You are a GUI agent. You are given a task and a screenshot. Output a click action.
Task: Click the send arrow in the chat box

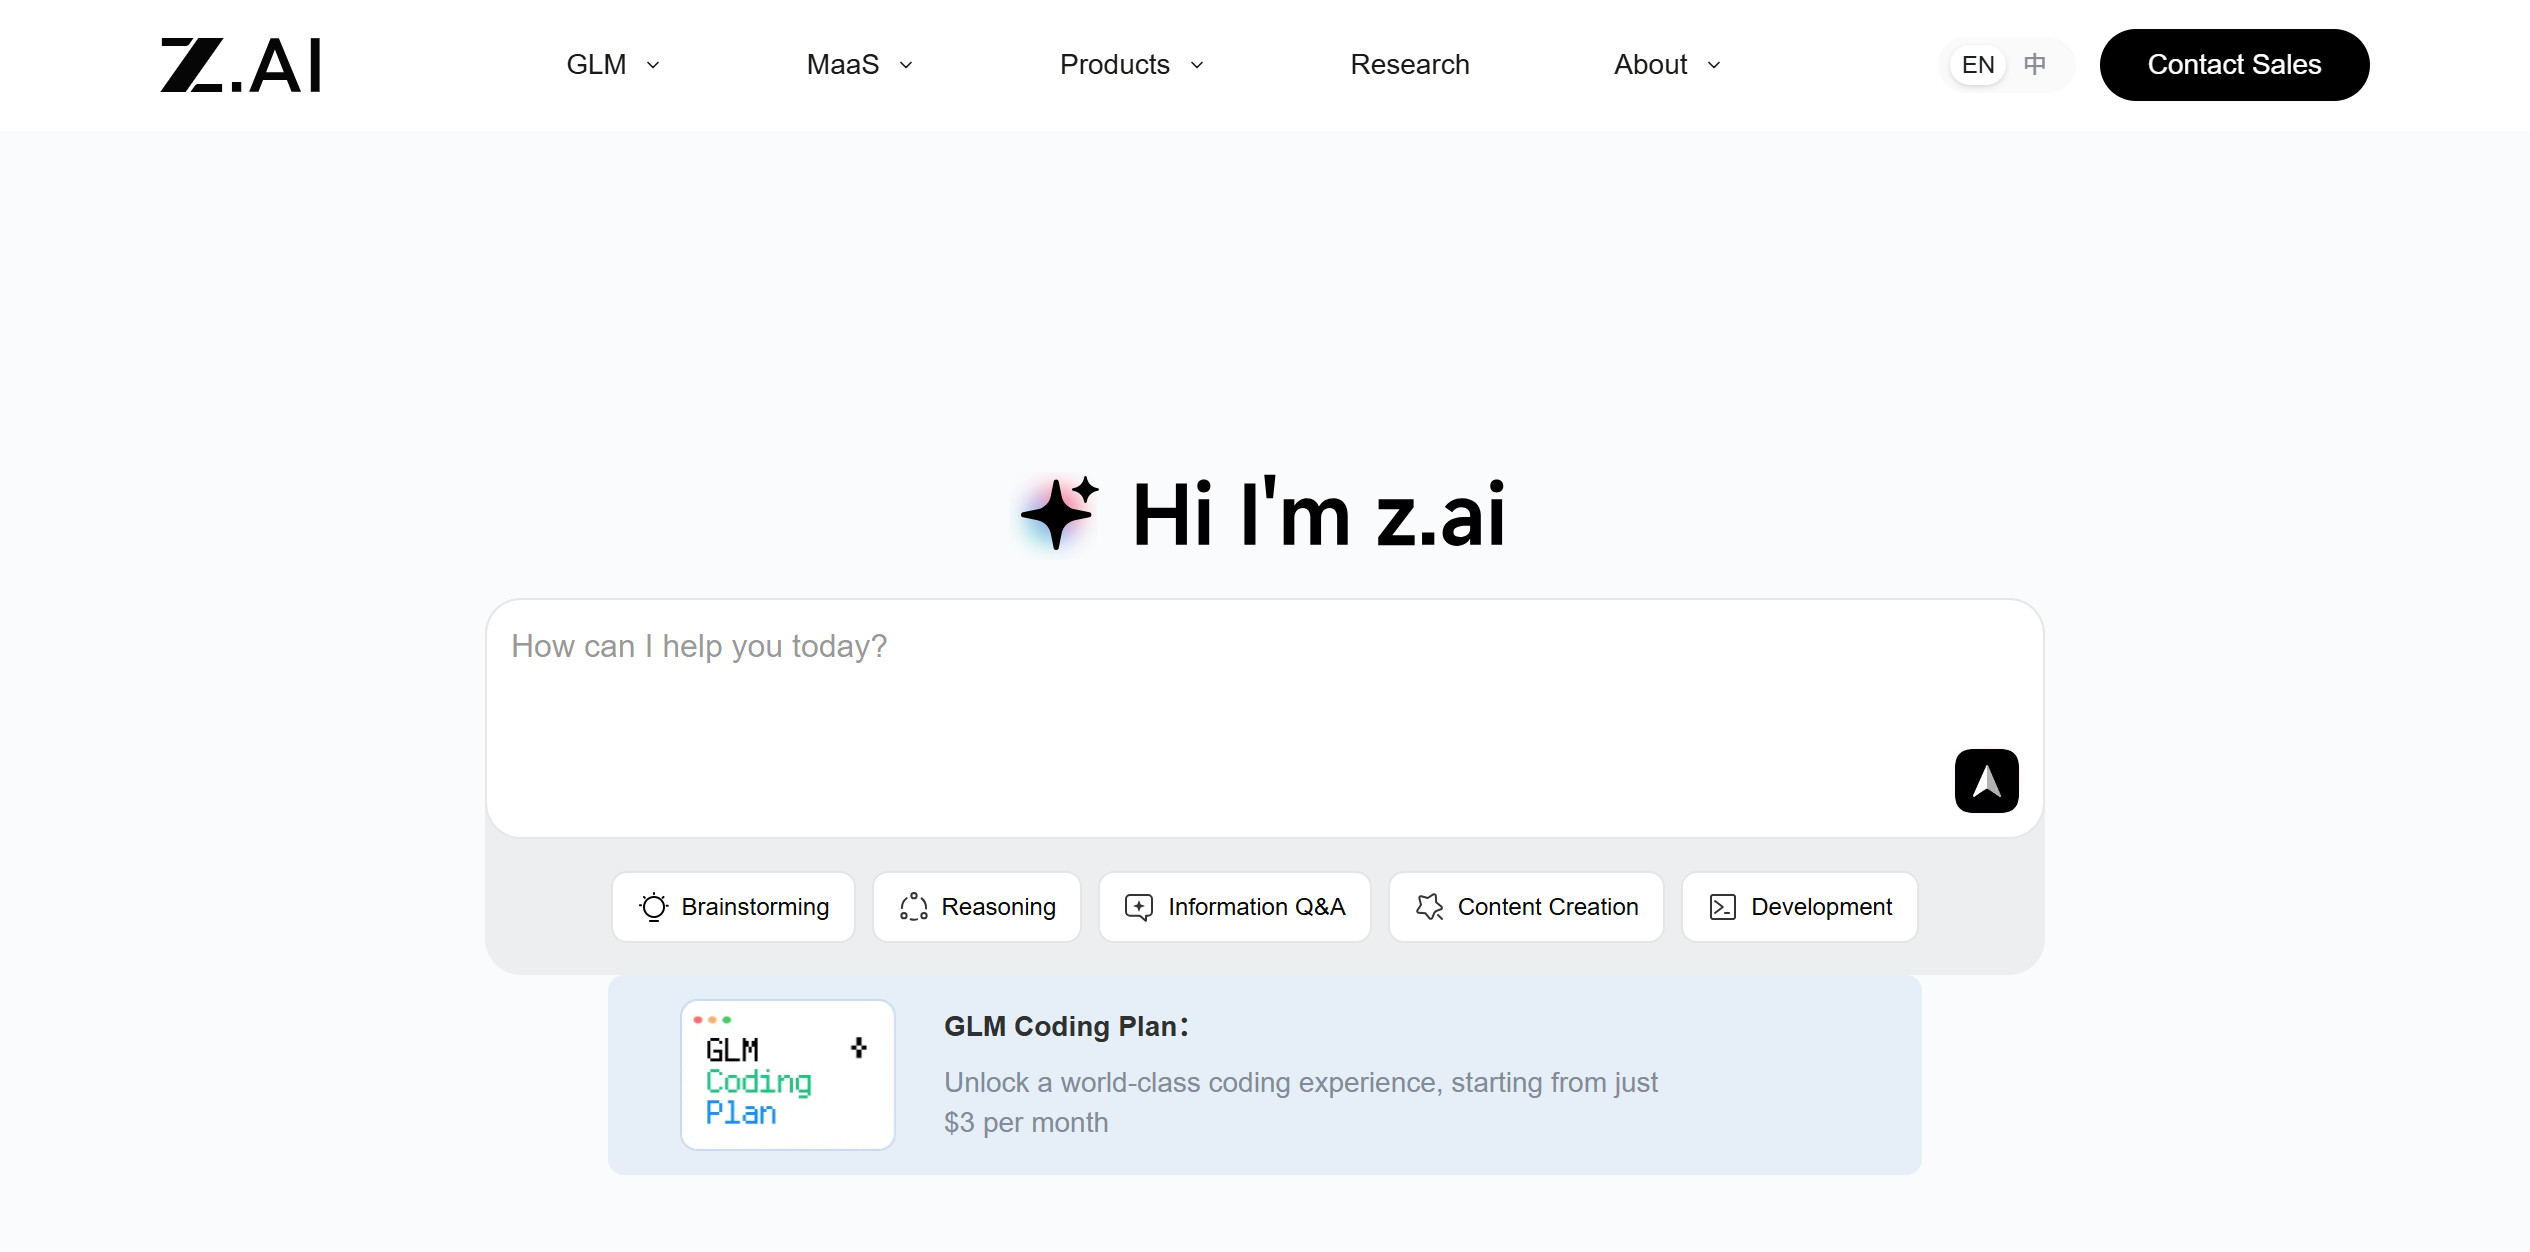1986,781
